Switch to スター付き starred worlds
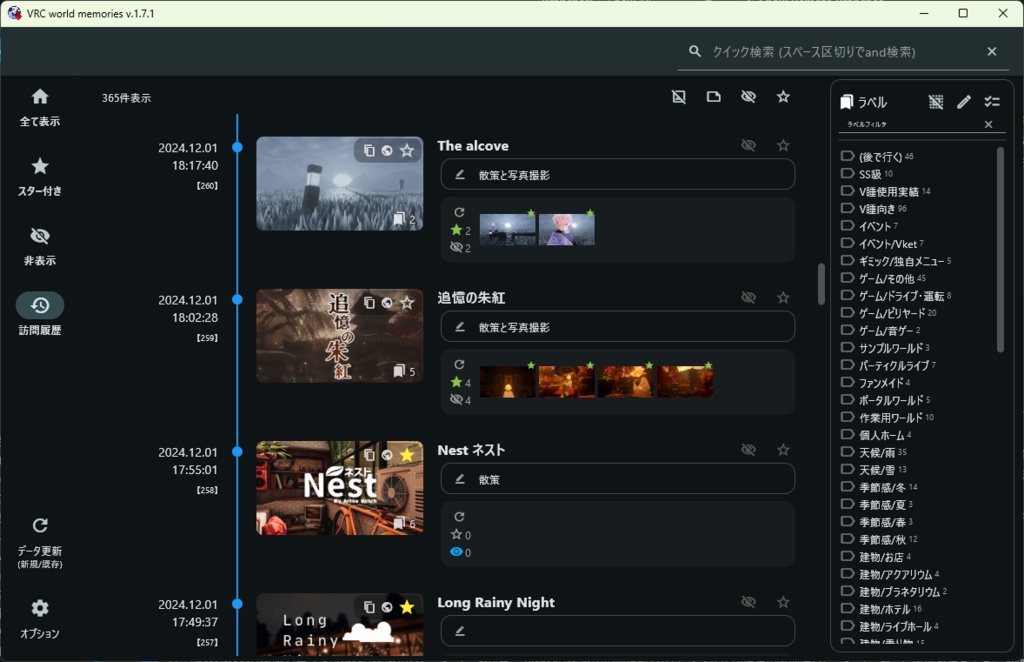The height and width of the screenshot is (662, 1024). [x=40, y=177]
